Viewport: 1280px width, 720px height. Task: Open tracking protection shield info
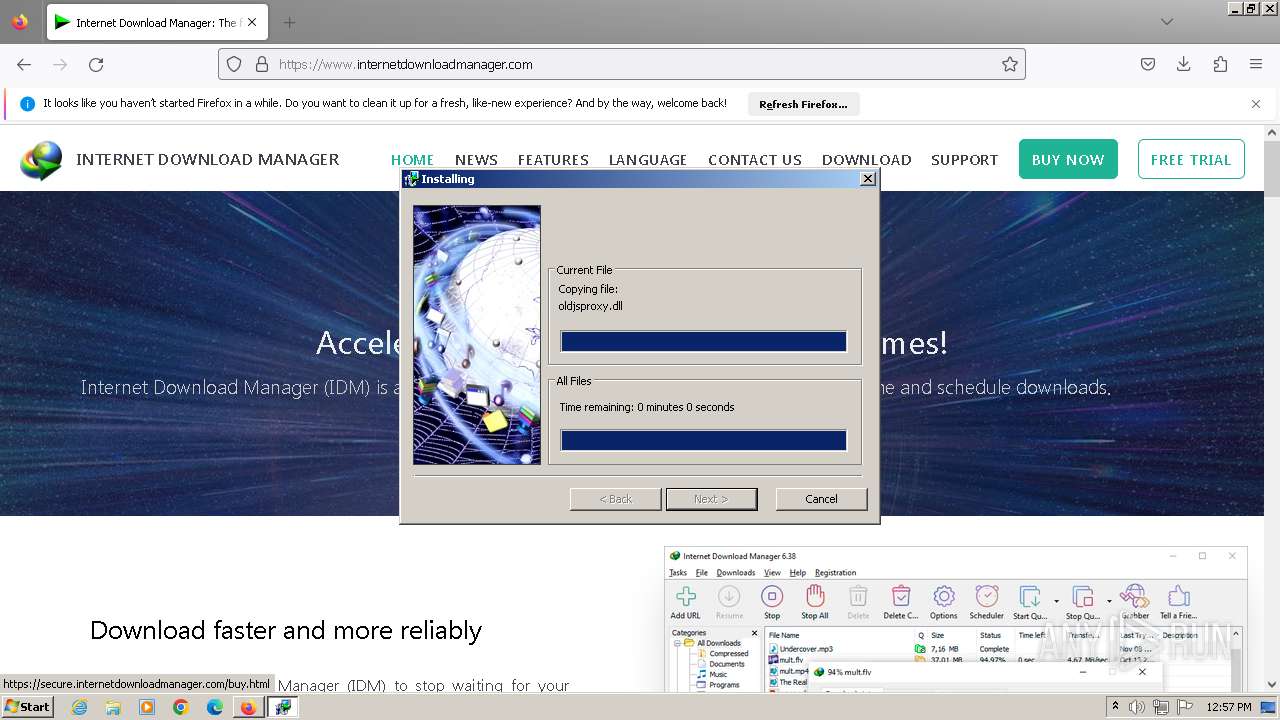(234, 64)
